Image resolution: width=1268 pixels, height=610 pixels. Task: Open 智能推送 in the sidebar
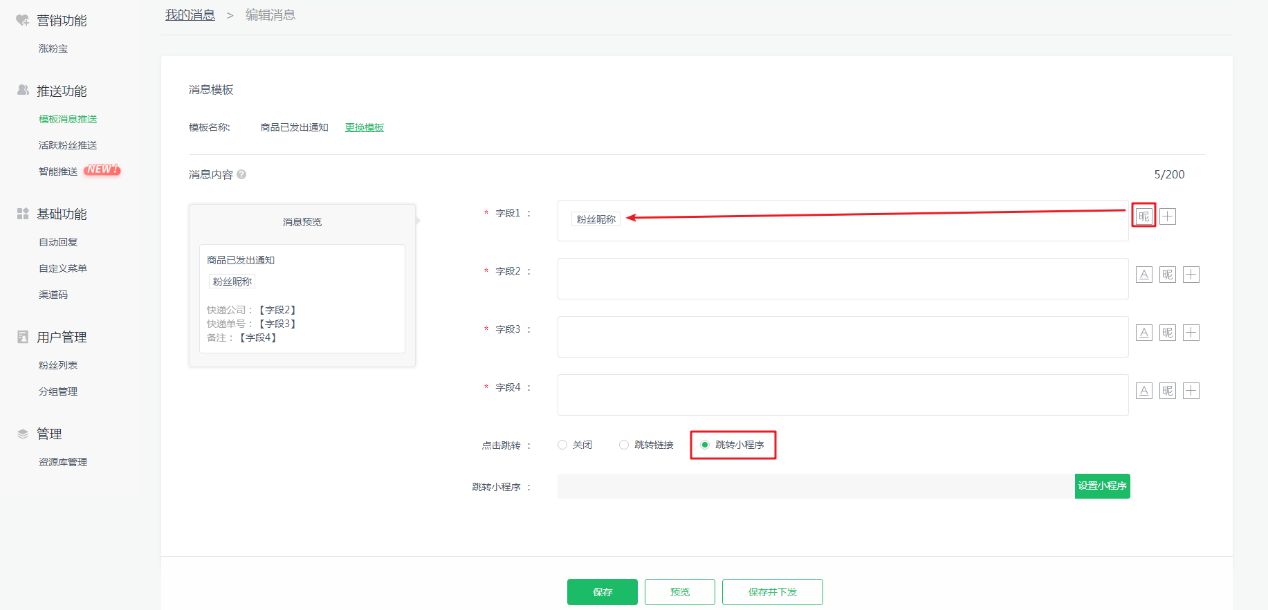[x=58, y=171]
